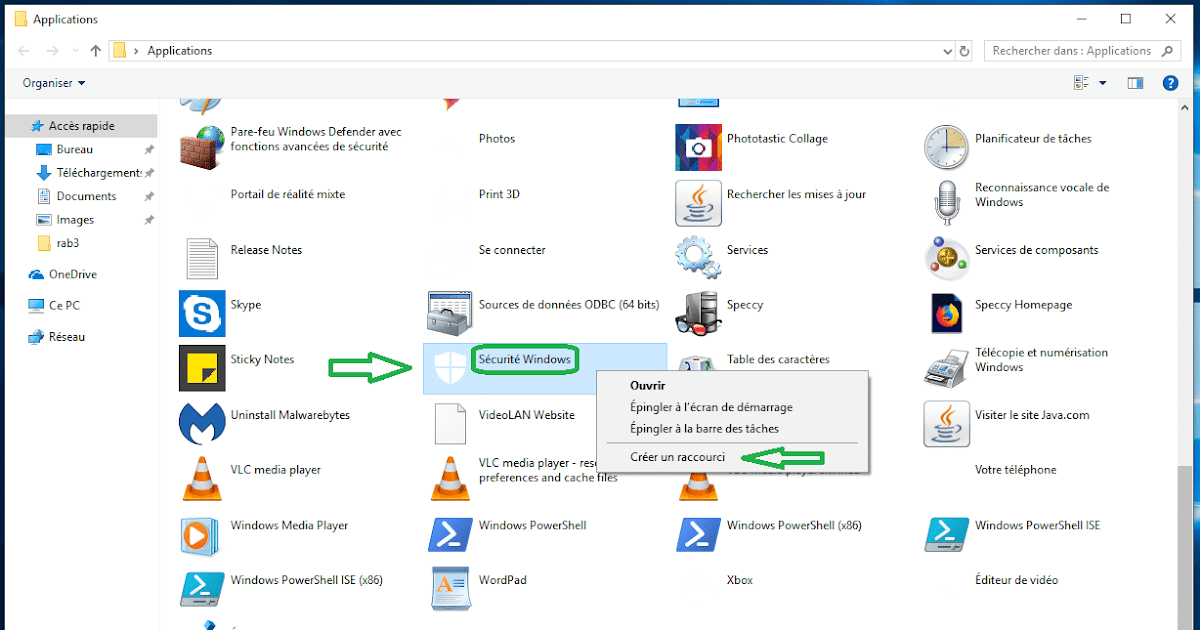The image size is (1200, 630).
Task: Select the Reconnaissance vocale microphone icon
Action: tap(946, 203)
